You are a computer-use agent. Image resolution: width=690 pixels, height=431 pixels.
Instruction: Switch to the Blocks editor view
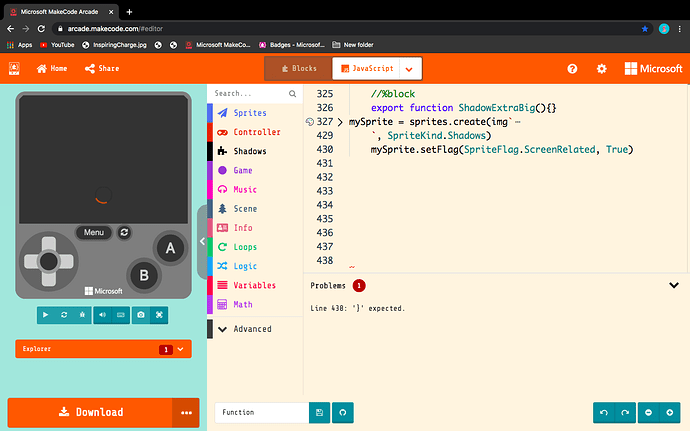pos(297,68)
